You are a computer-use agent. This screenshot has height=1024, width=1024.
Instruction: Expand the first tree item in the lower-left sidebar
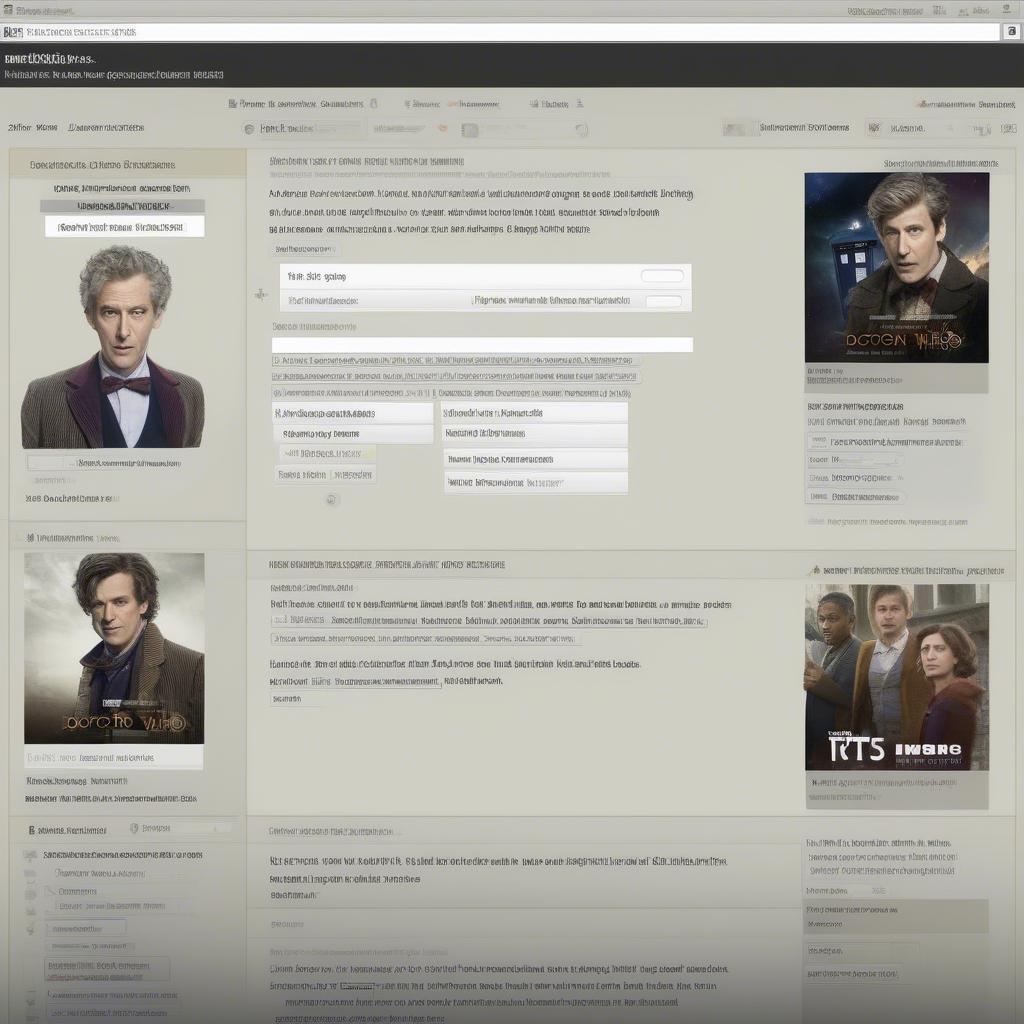pos(30,856)
